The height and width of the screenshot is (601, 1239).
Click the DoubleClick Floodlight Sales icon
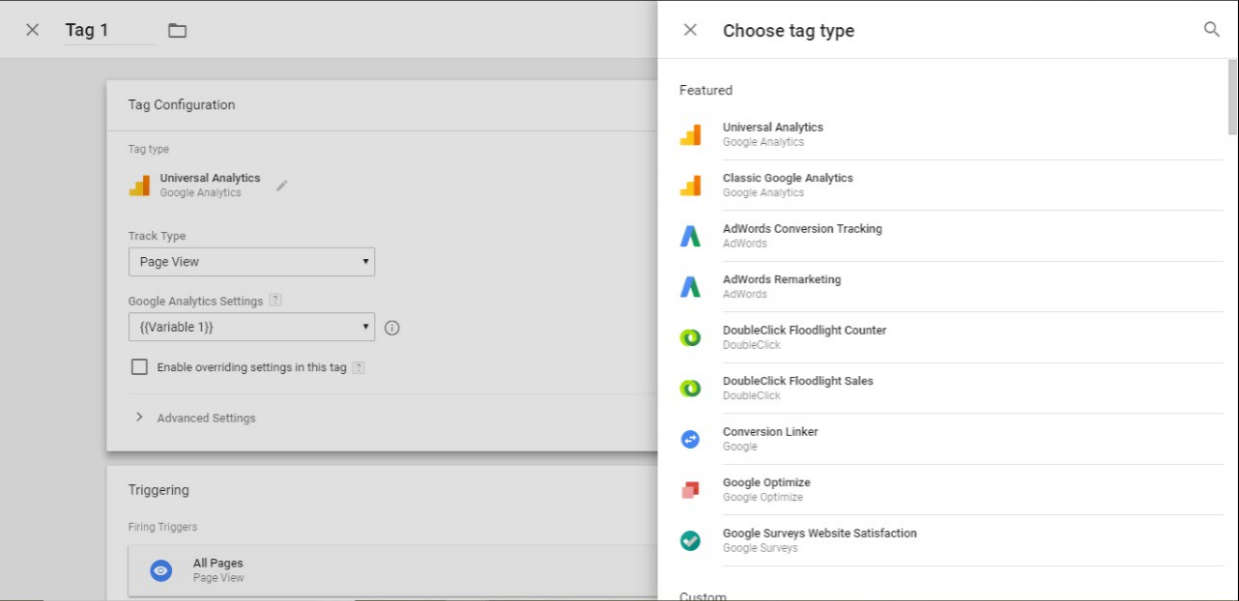[690, 388]
